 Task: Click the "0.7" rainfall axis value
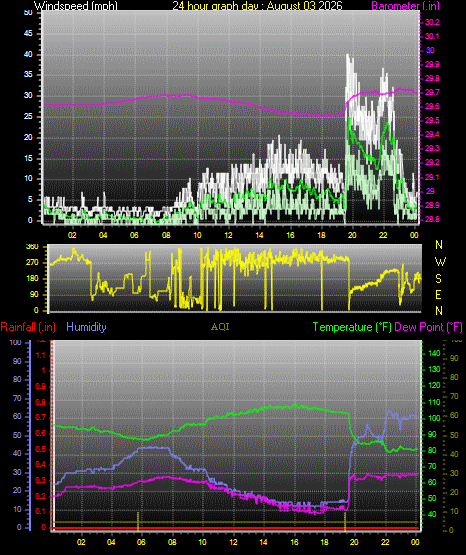[x=41, y=417]
